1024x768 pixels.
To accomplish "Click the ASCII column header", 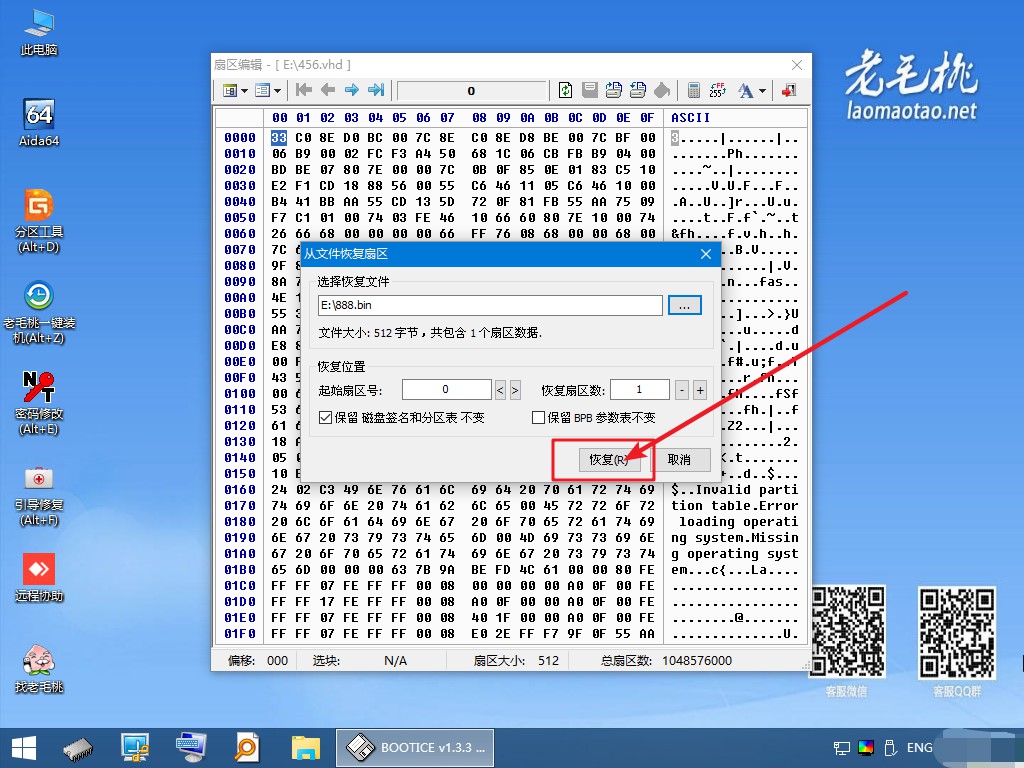I will (690, 118).
